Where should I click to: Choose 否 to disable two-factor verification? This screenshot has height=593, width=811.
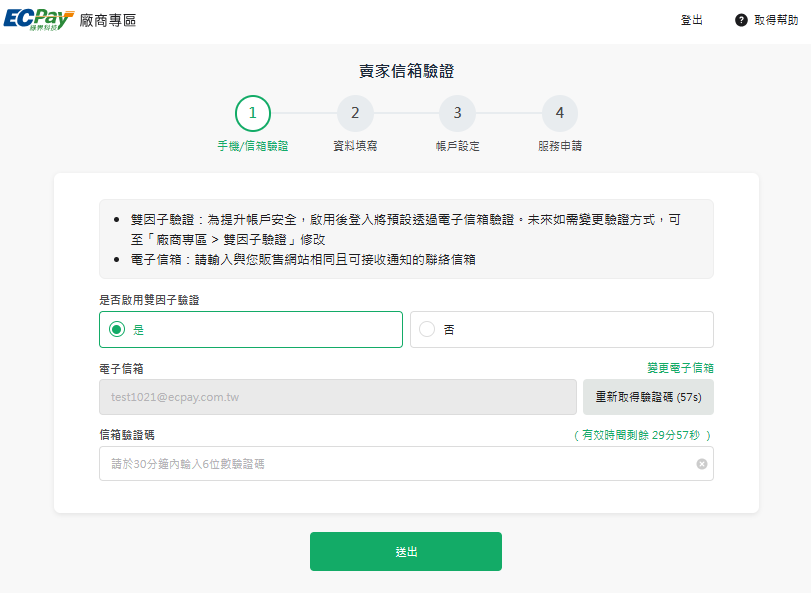[x=561, y=329]
